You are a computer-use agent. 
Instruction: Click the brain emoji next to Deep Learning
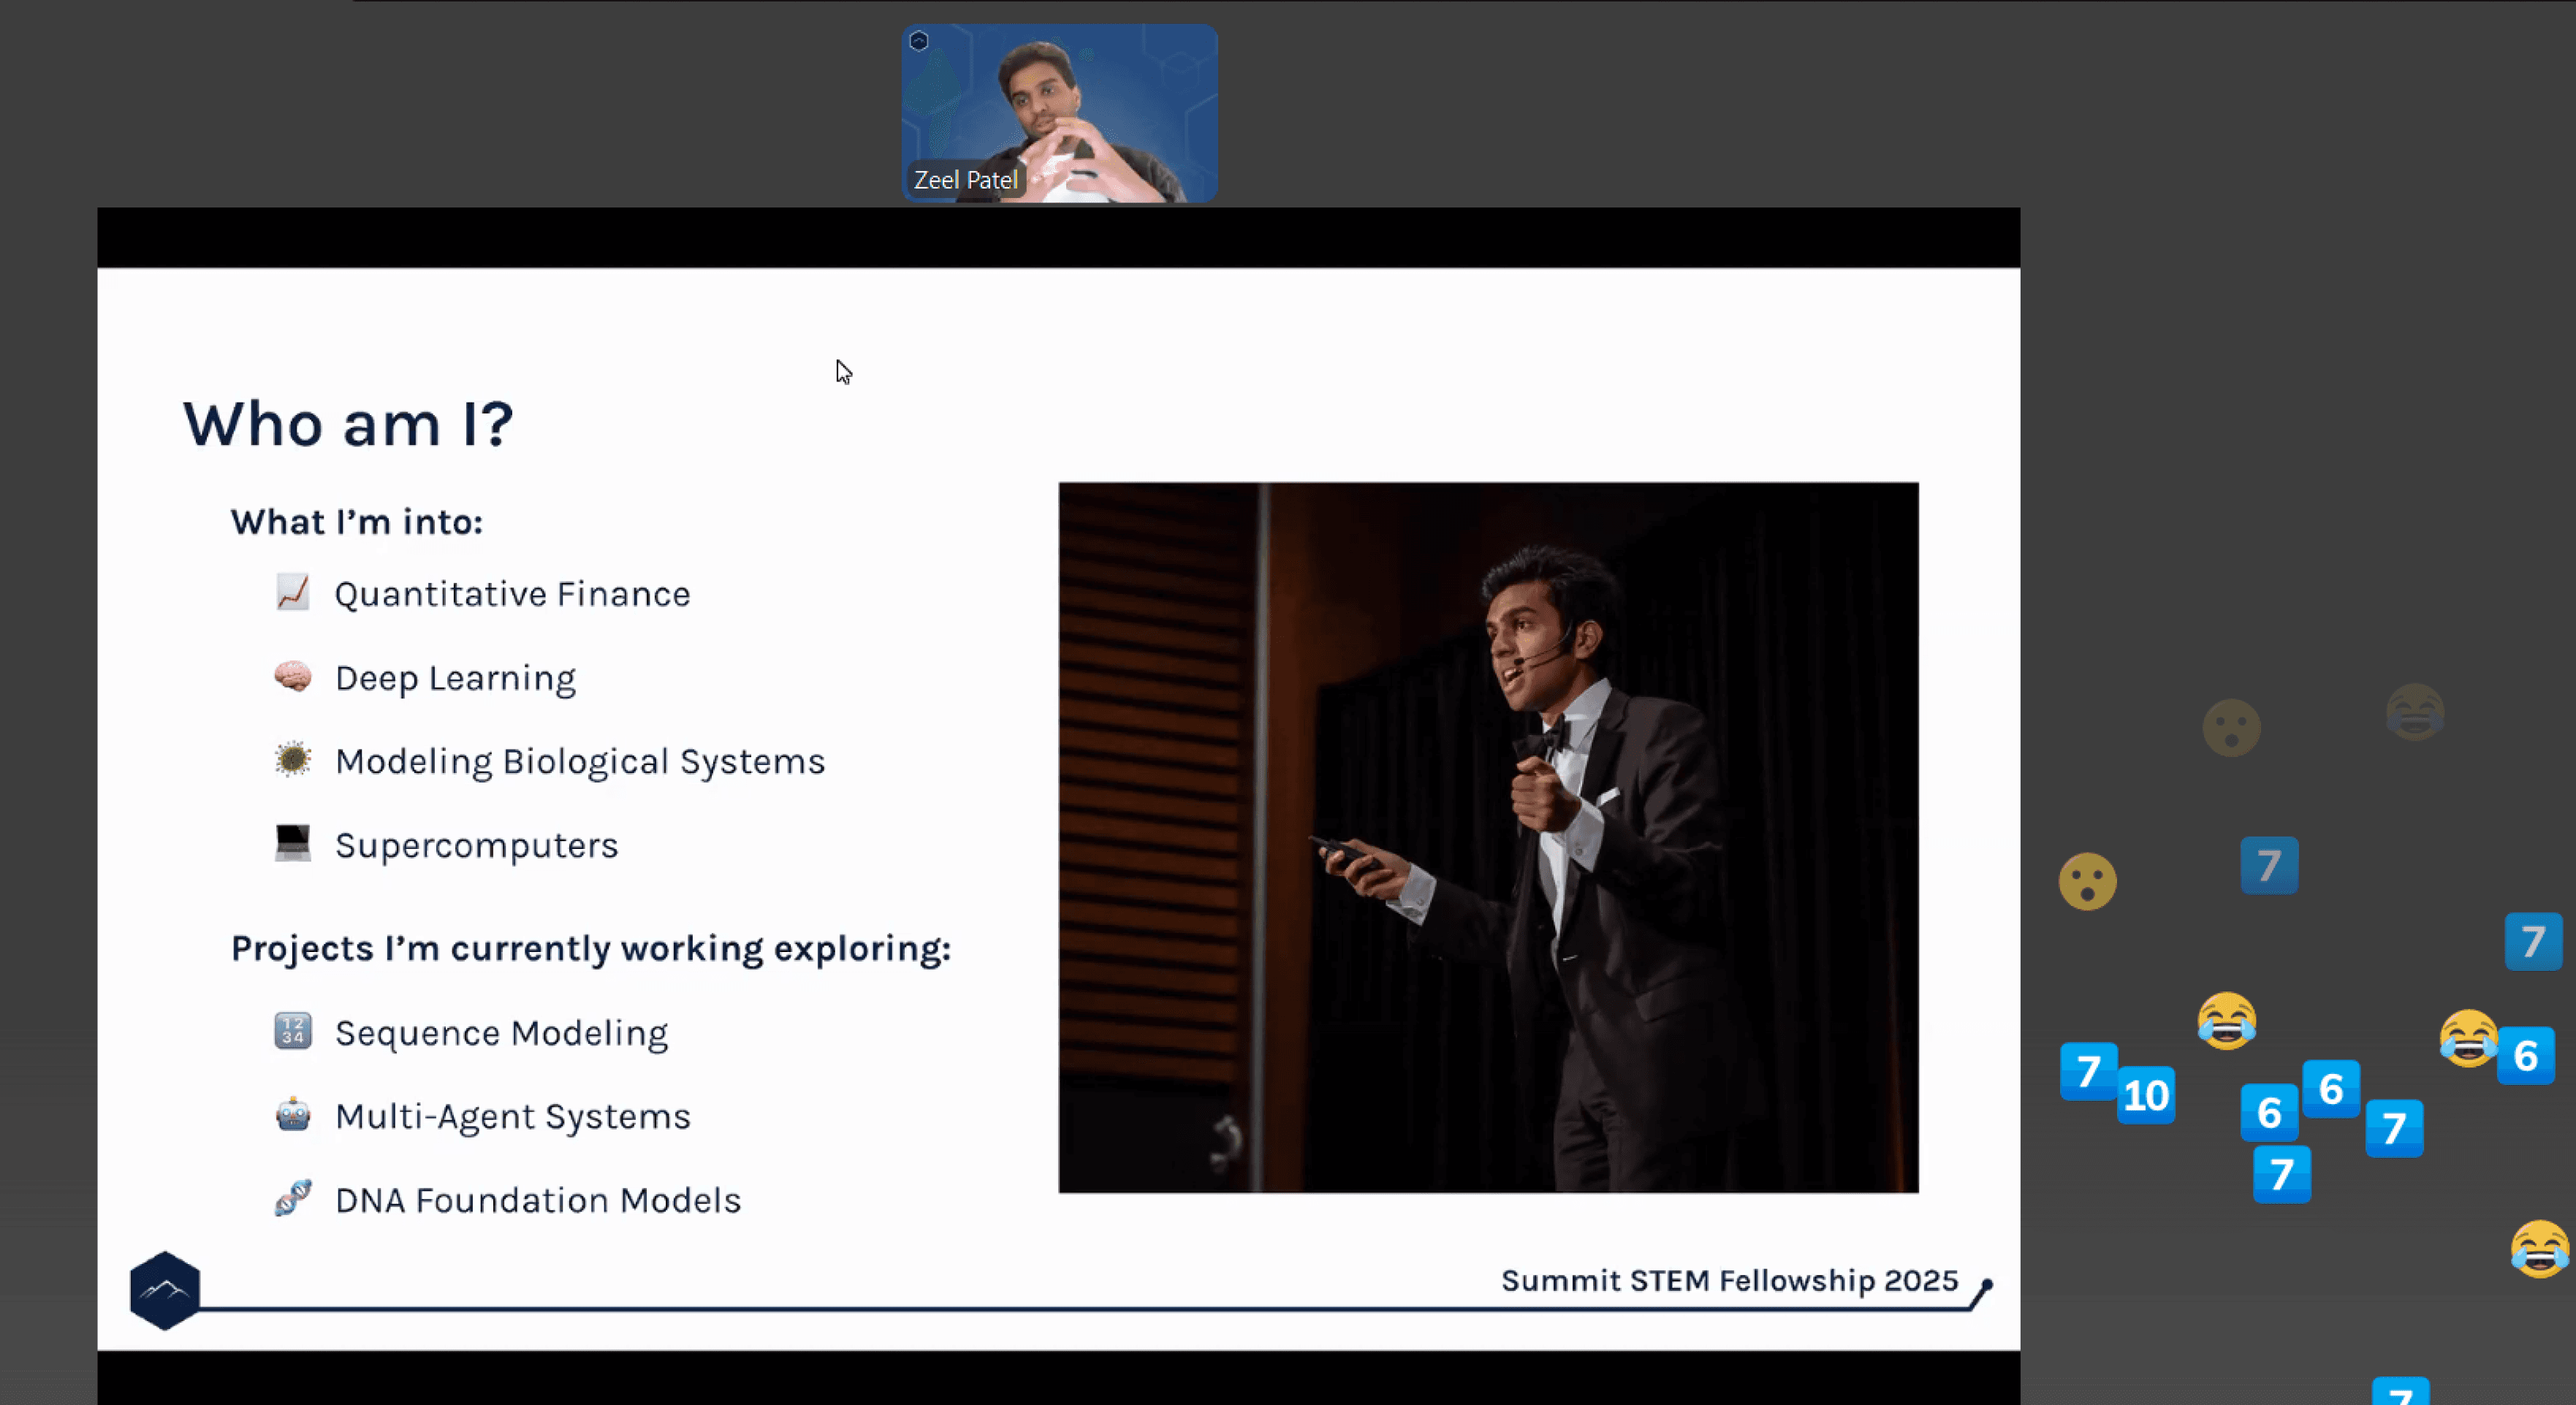pos(293,677)
